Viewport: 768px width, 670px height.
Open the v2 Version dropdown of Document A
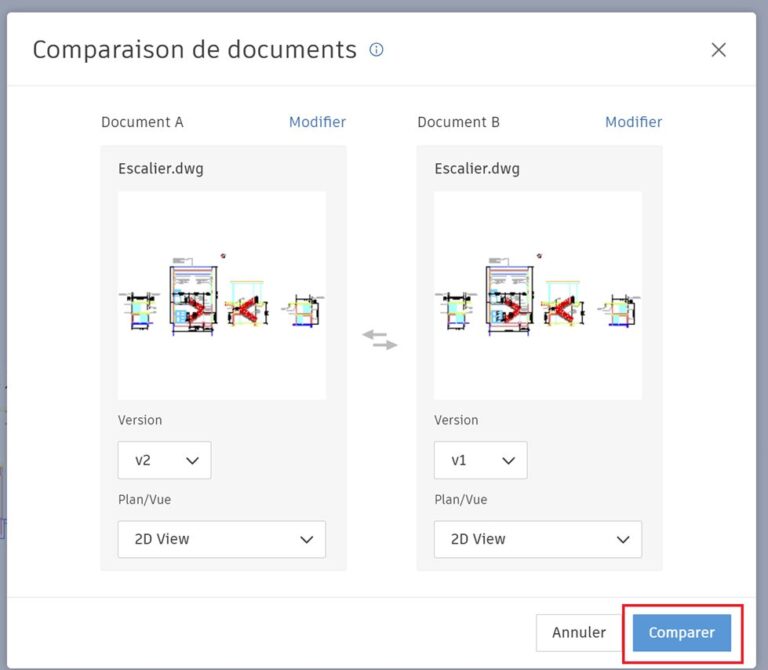[165, 460]
